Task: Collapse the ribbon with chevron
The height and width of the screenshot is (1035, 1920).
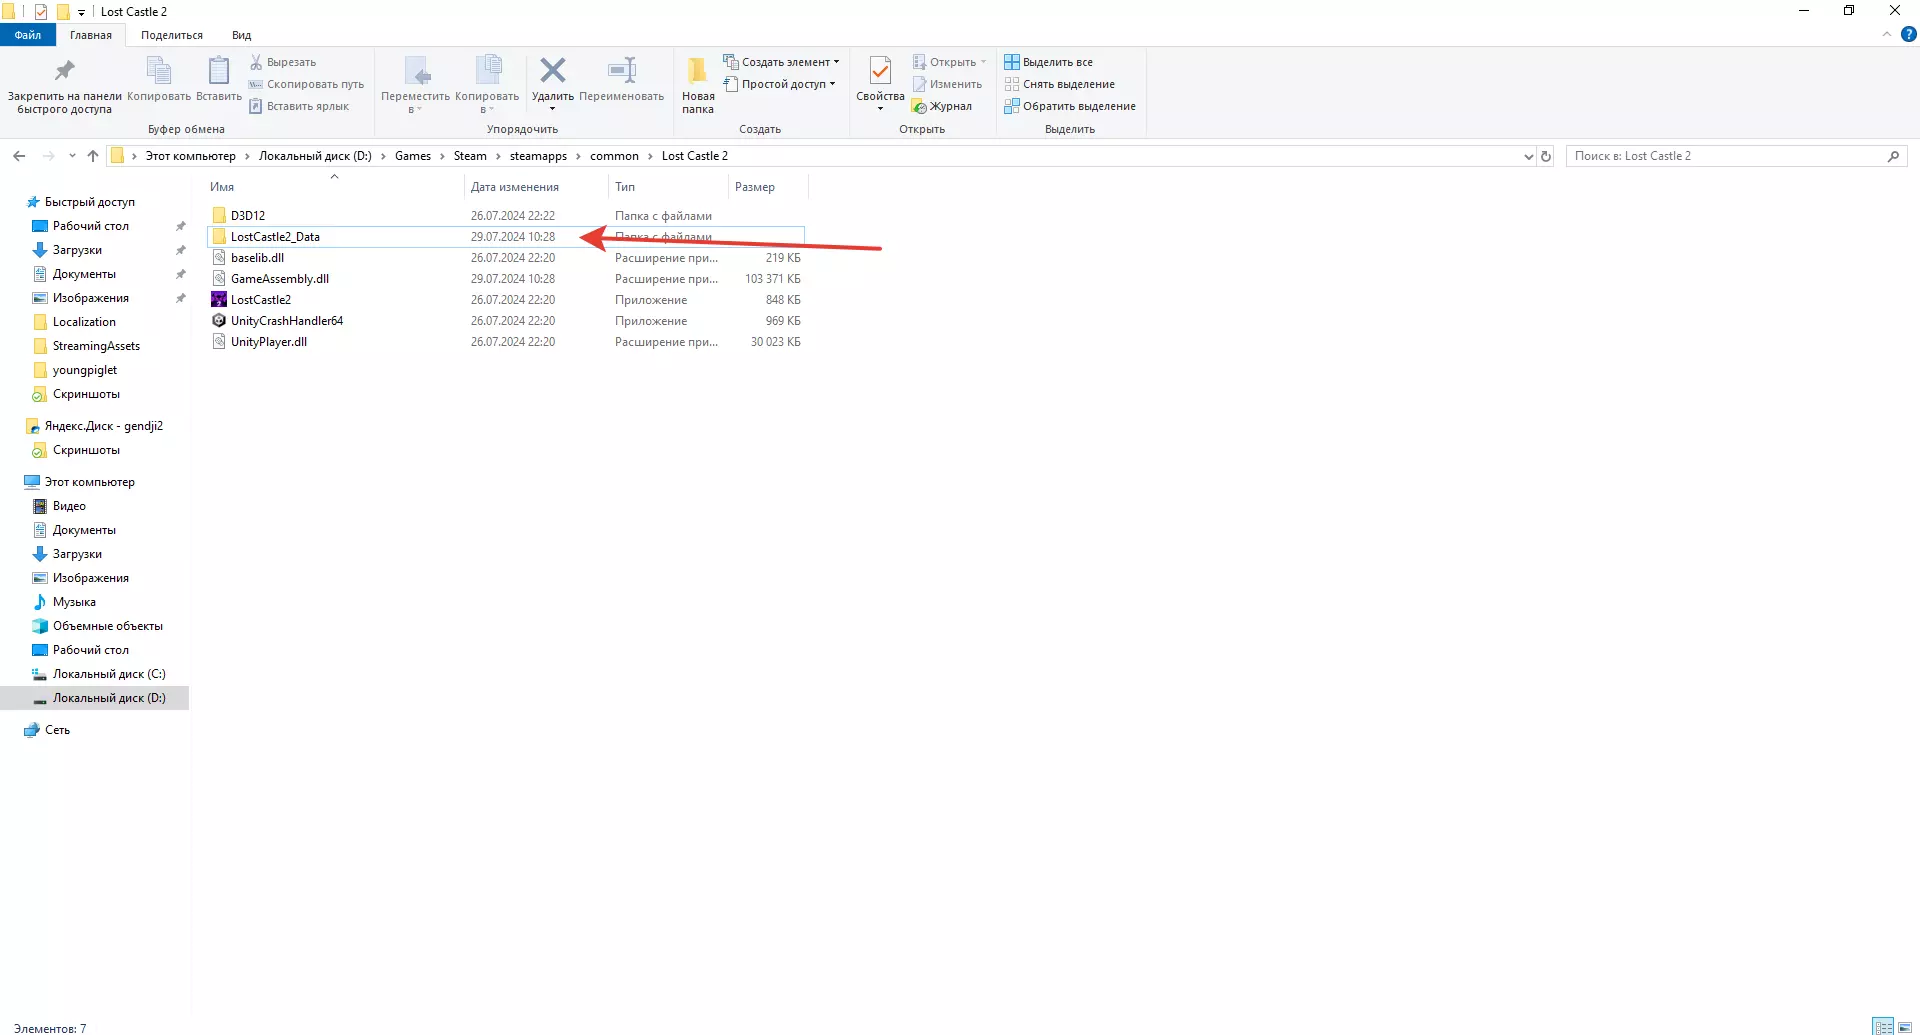Action: [1887, 34]
